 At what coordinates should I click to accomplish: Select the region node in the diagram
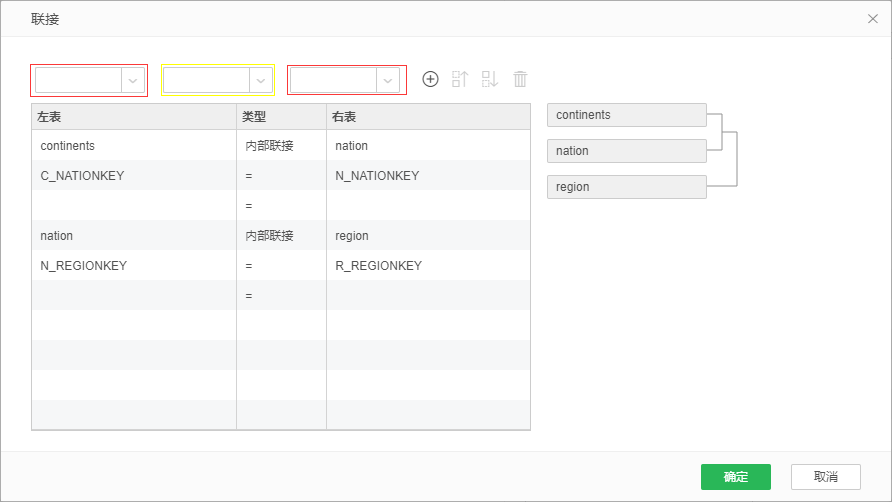(626, 187)
